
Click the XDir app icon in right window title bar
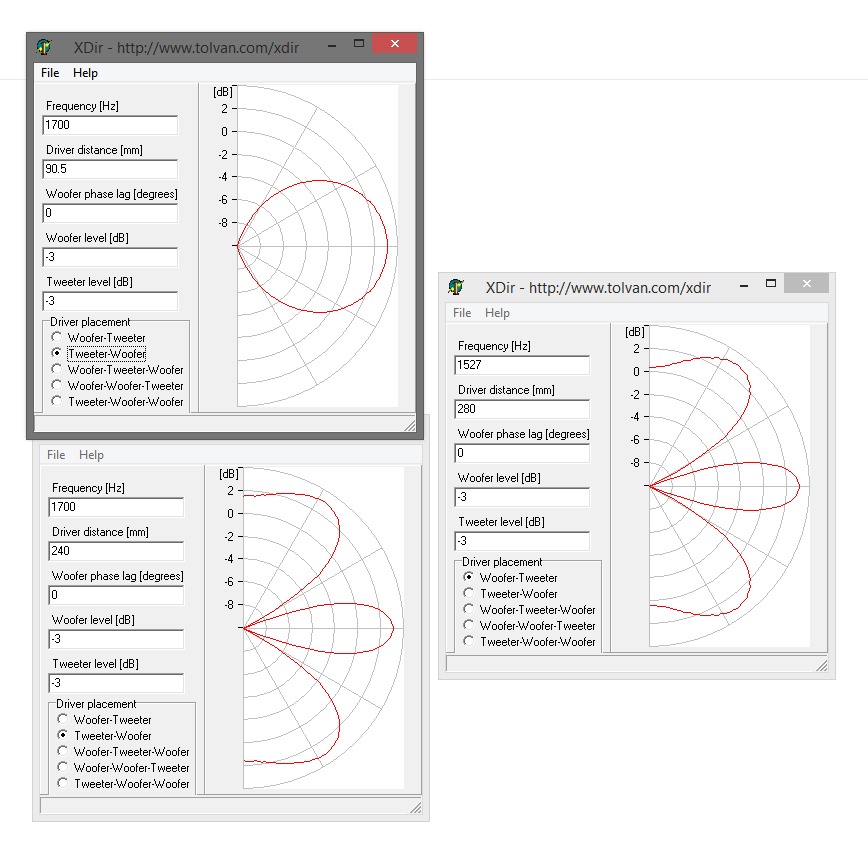pos(456,287)
